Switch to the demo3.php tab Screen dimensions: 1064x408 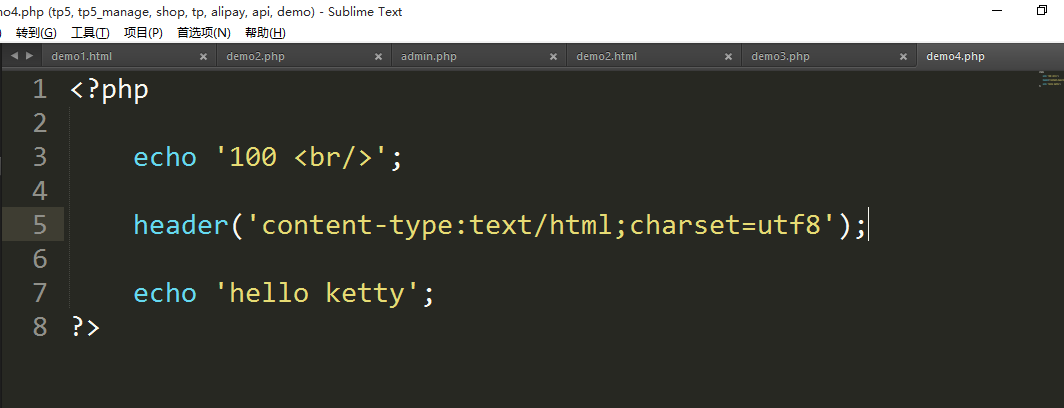[x=780, y=57]
